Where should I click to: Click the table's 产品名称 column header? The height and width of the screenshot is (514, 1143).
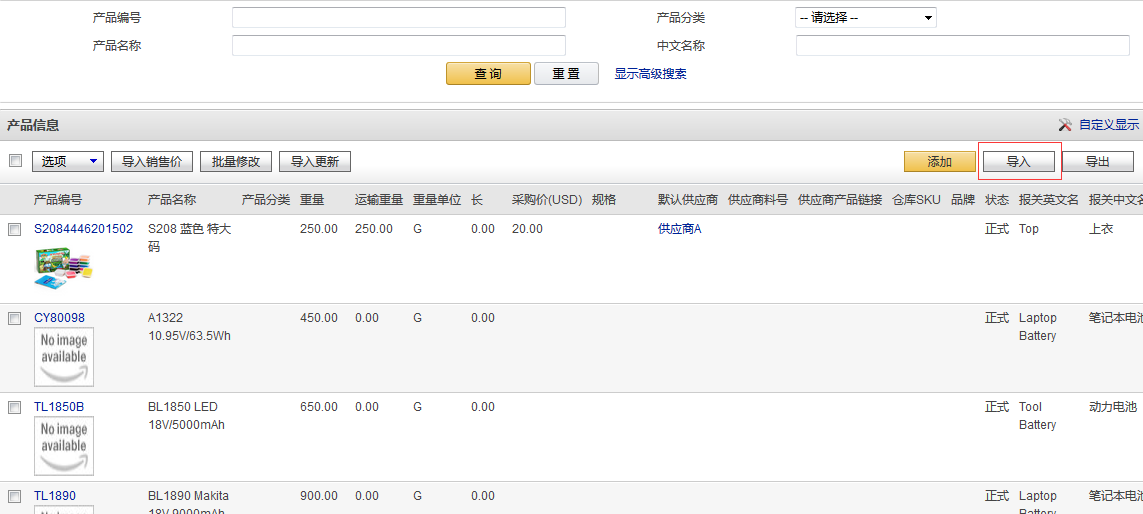pyautogui.click(x=172, y=200)
